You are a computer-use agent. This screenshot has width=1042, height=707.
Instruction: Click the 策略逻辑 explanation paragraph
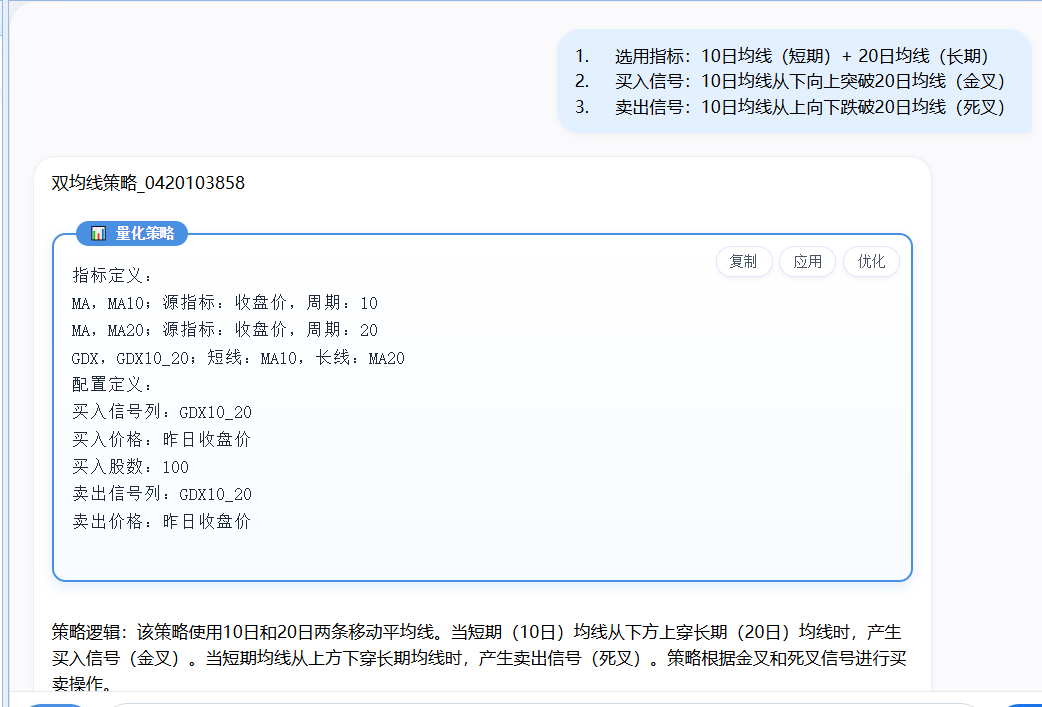coord(479,658)
